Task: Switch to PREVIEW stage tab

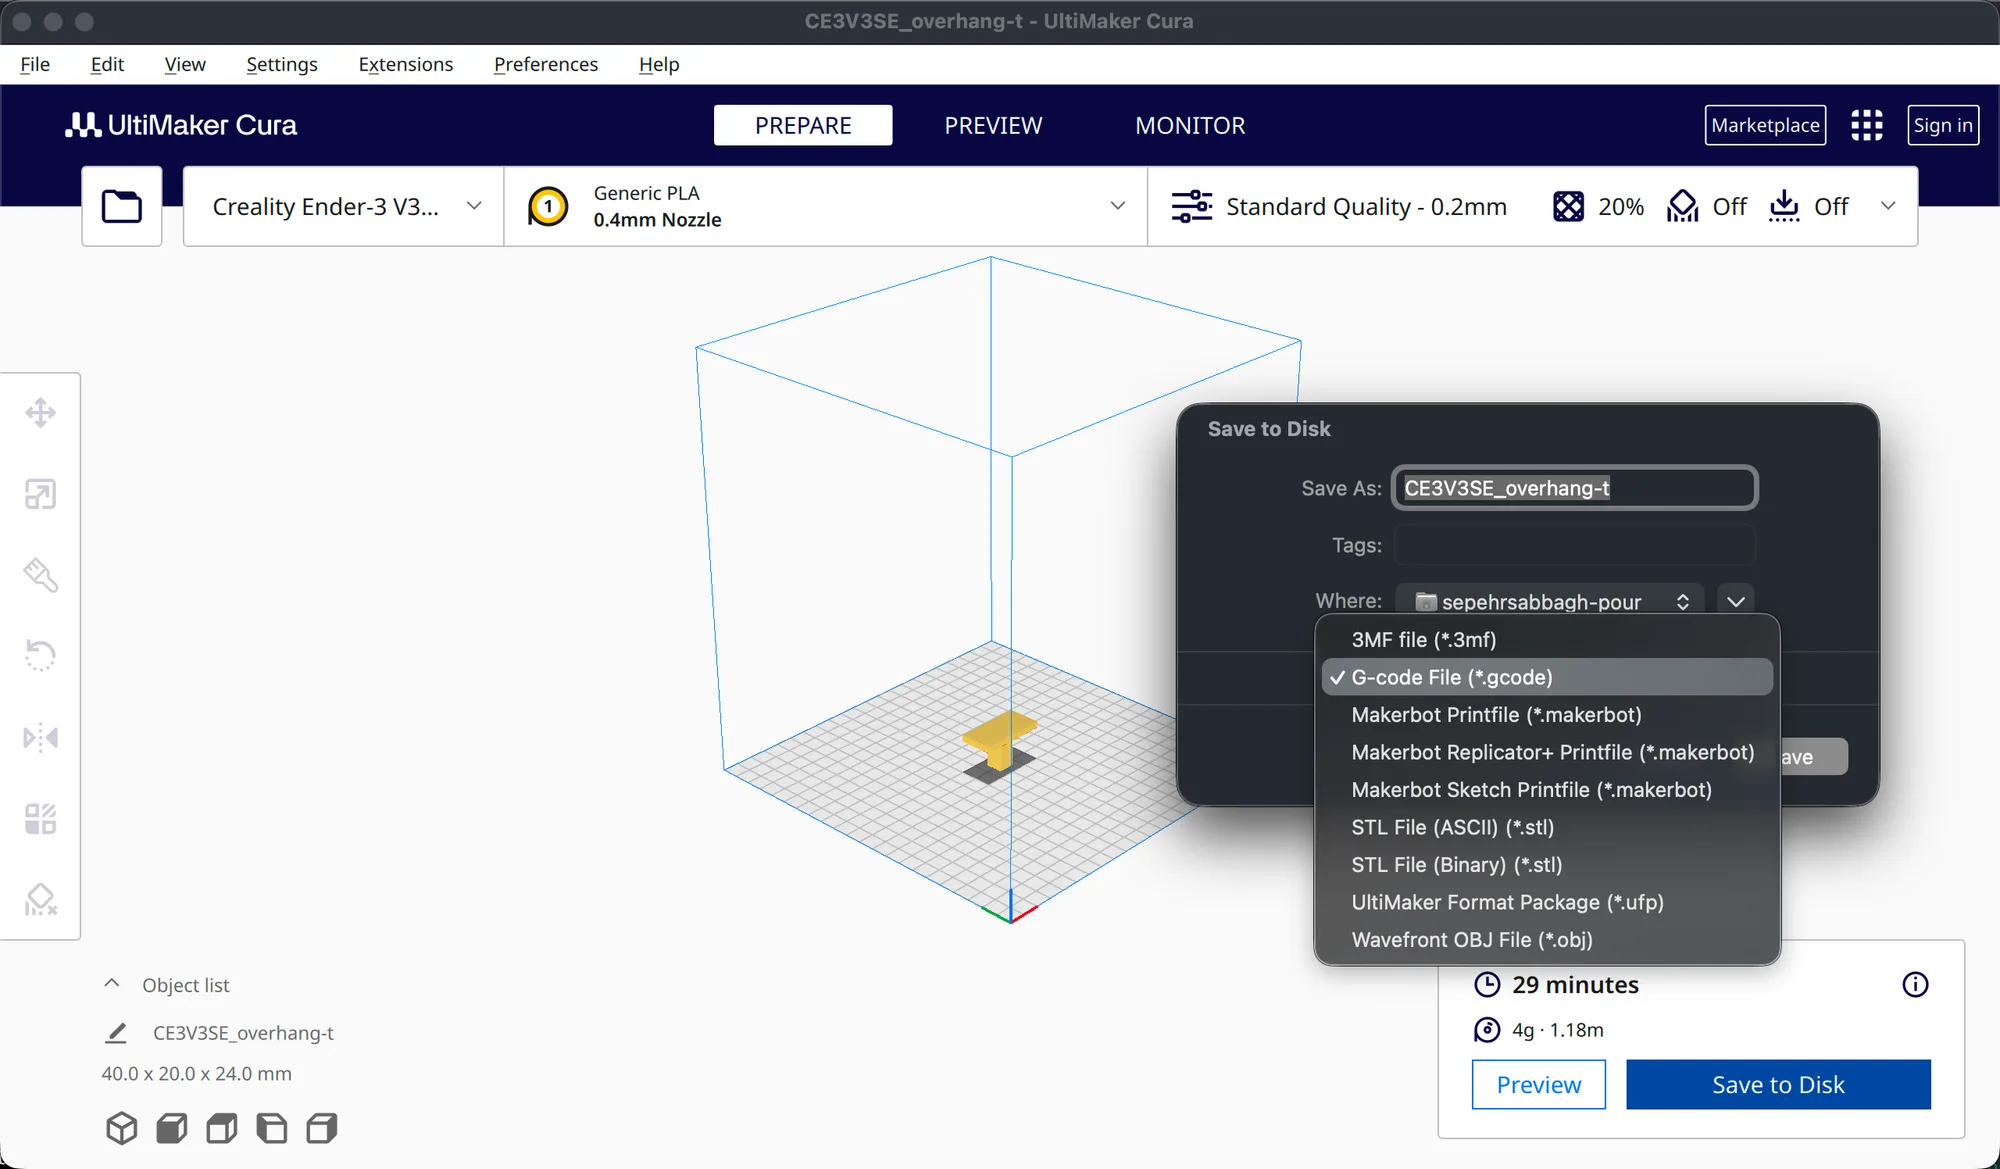Action: (x=993, y=125)
